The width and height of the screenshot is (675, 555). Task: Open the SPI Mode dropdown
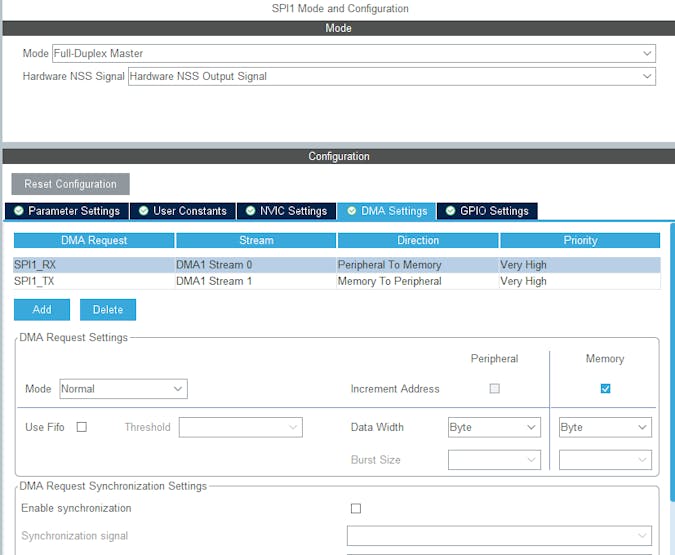353,53
